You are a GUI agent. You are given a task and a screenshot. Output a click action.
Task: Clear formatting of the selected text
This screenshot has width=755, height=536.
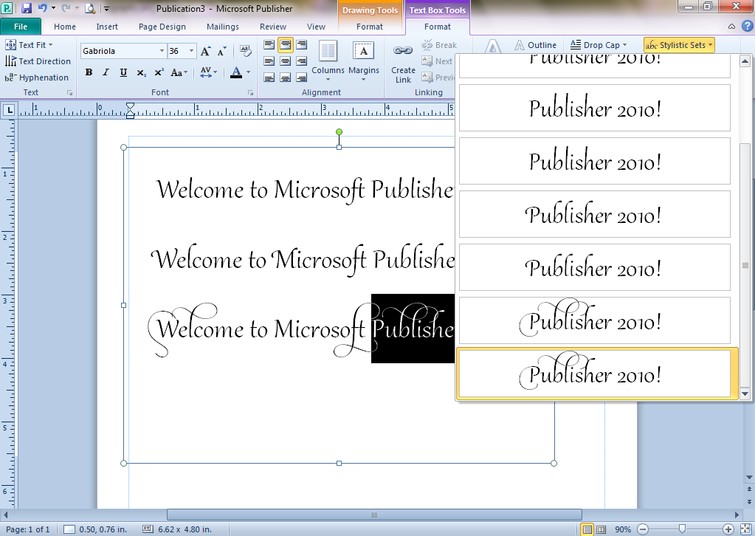pyautogui.click(x=246, y=51)
